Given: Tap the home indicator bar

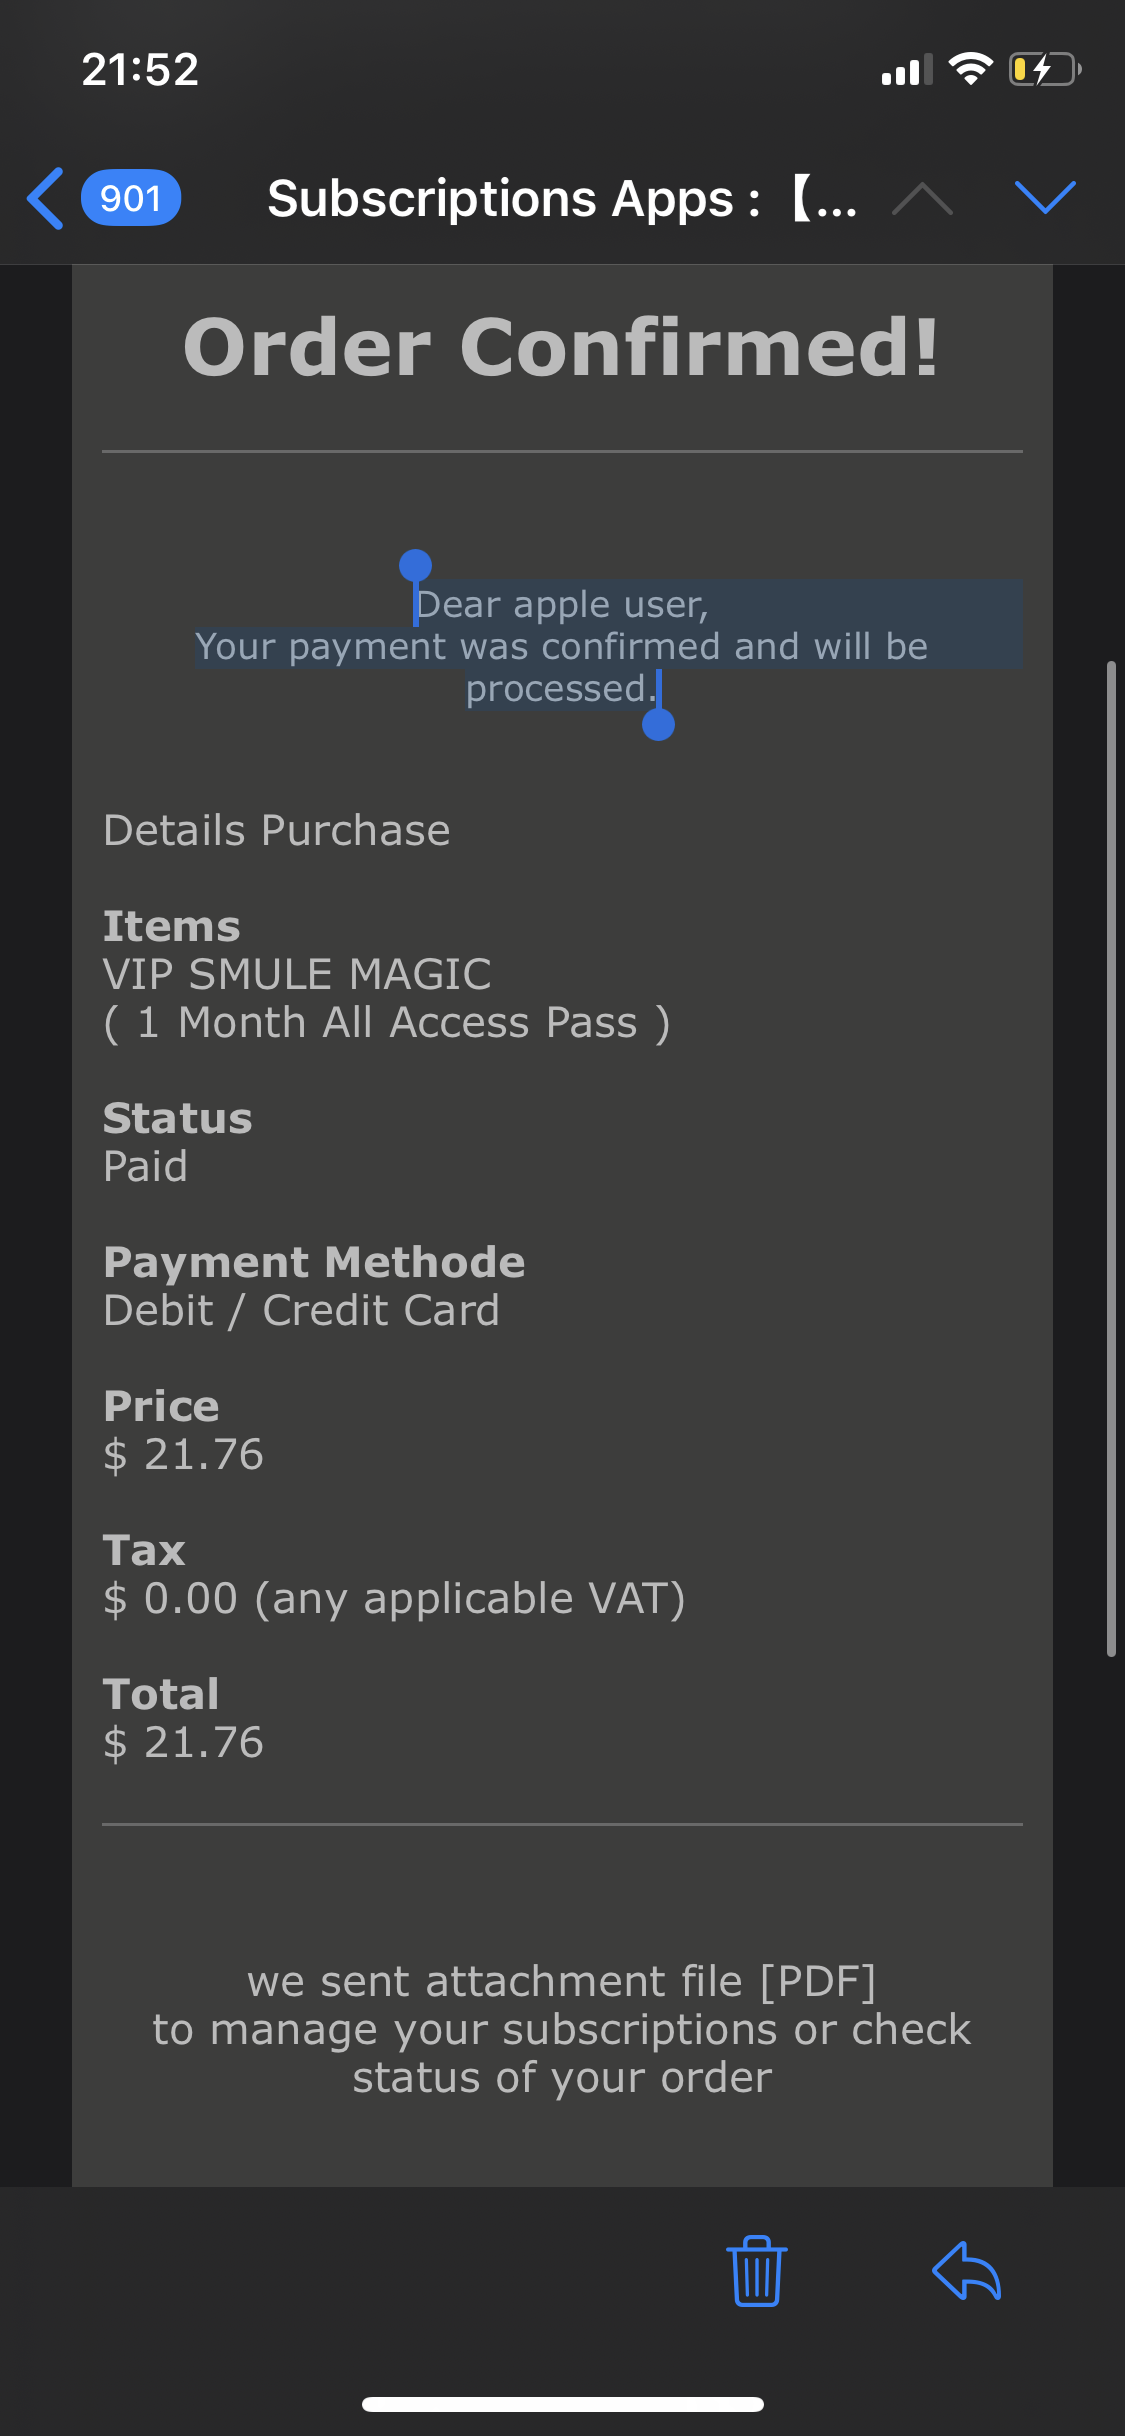Looking at the screenshot, I should pos(562,2404).
